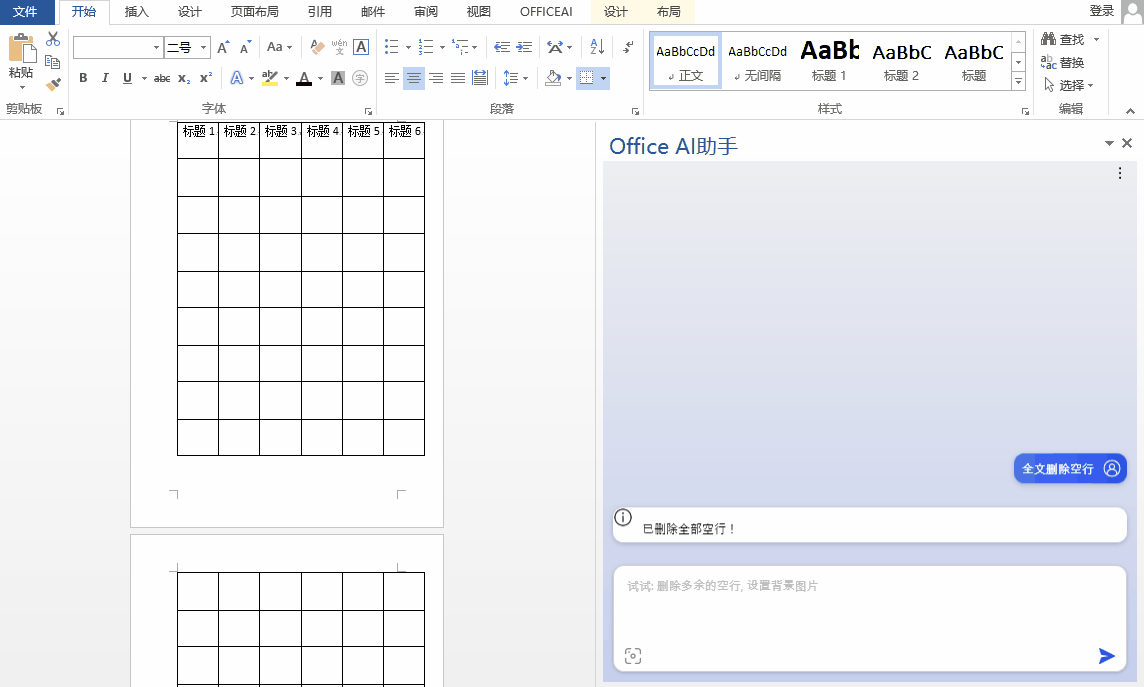The height and width of the screenshot is (687, 1144).
Task: Click the increase indent icon
Action: coord(524,47)
